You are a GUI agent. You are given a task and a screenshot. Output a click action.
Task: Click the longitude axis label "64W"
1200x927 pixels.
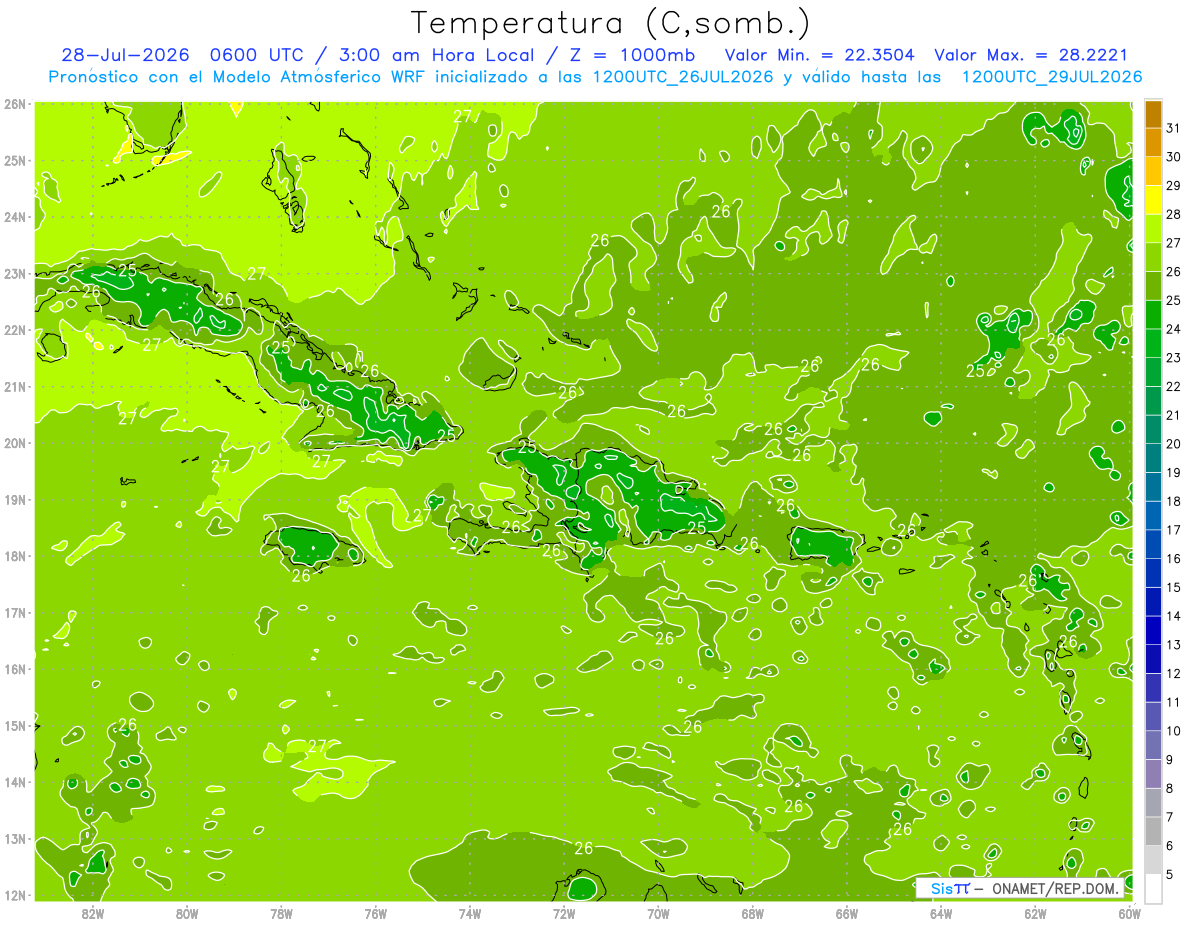pyautogui.click(x=940, y=913)
